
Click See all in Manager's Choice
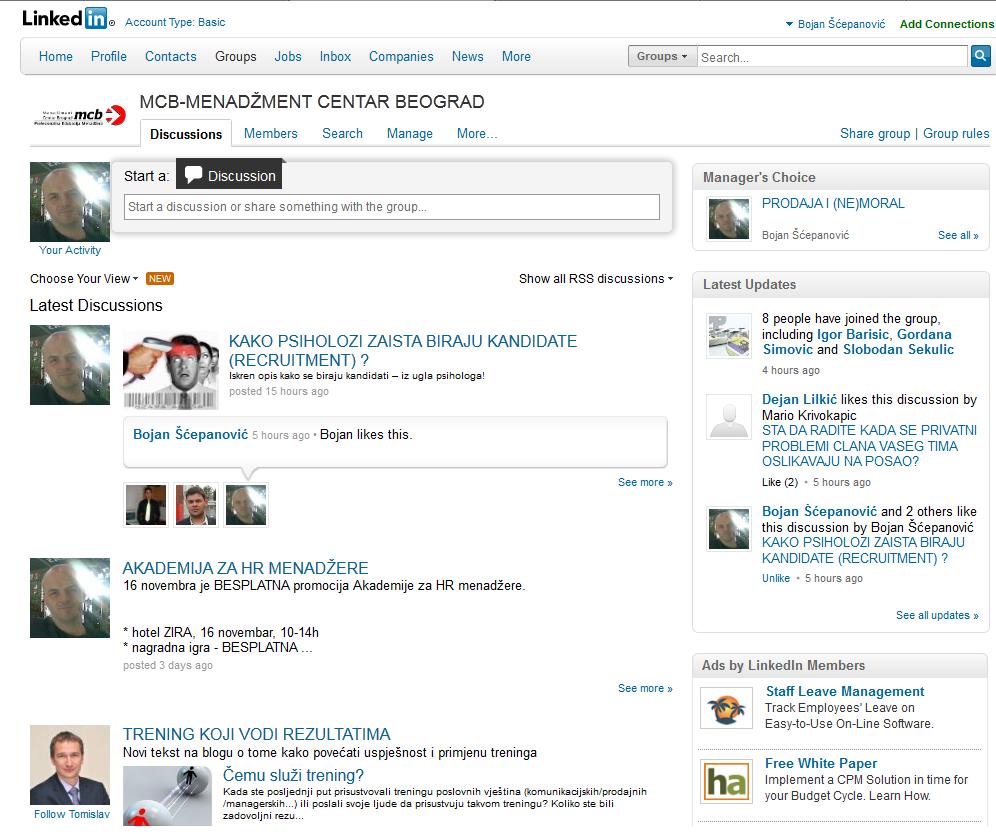point(958,236)
